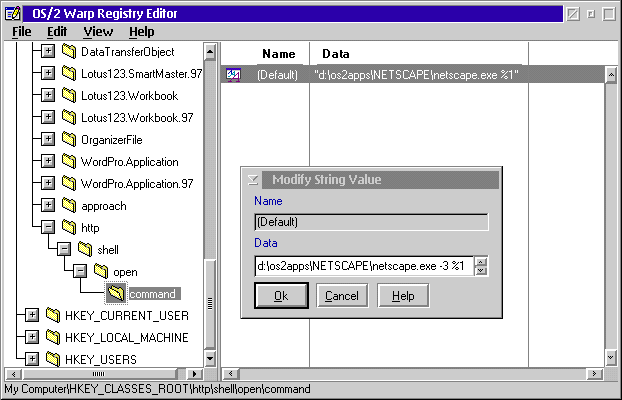
Task: Collapse the http tree node
Action: point(47,227)
